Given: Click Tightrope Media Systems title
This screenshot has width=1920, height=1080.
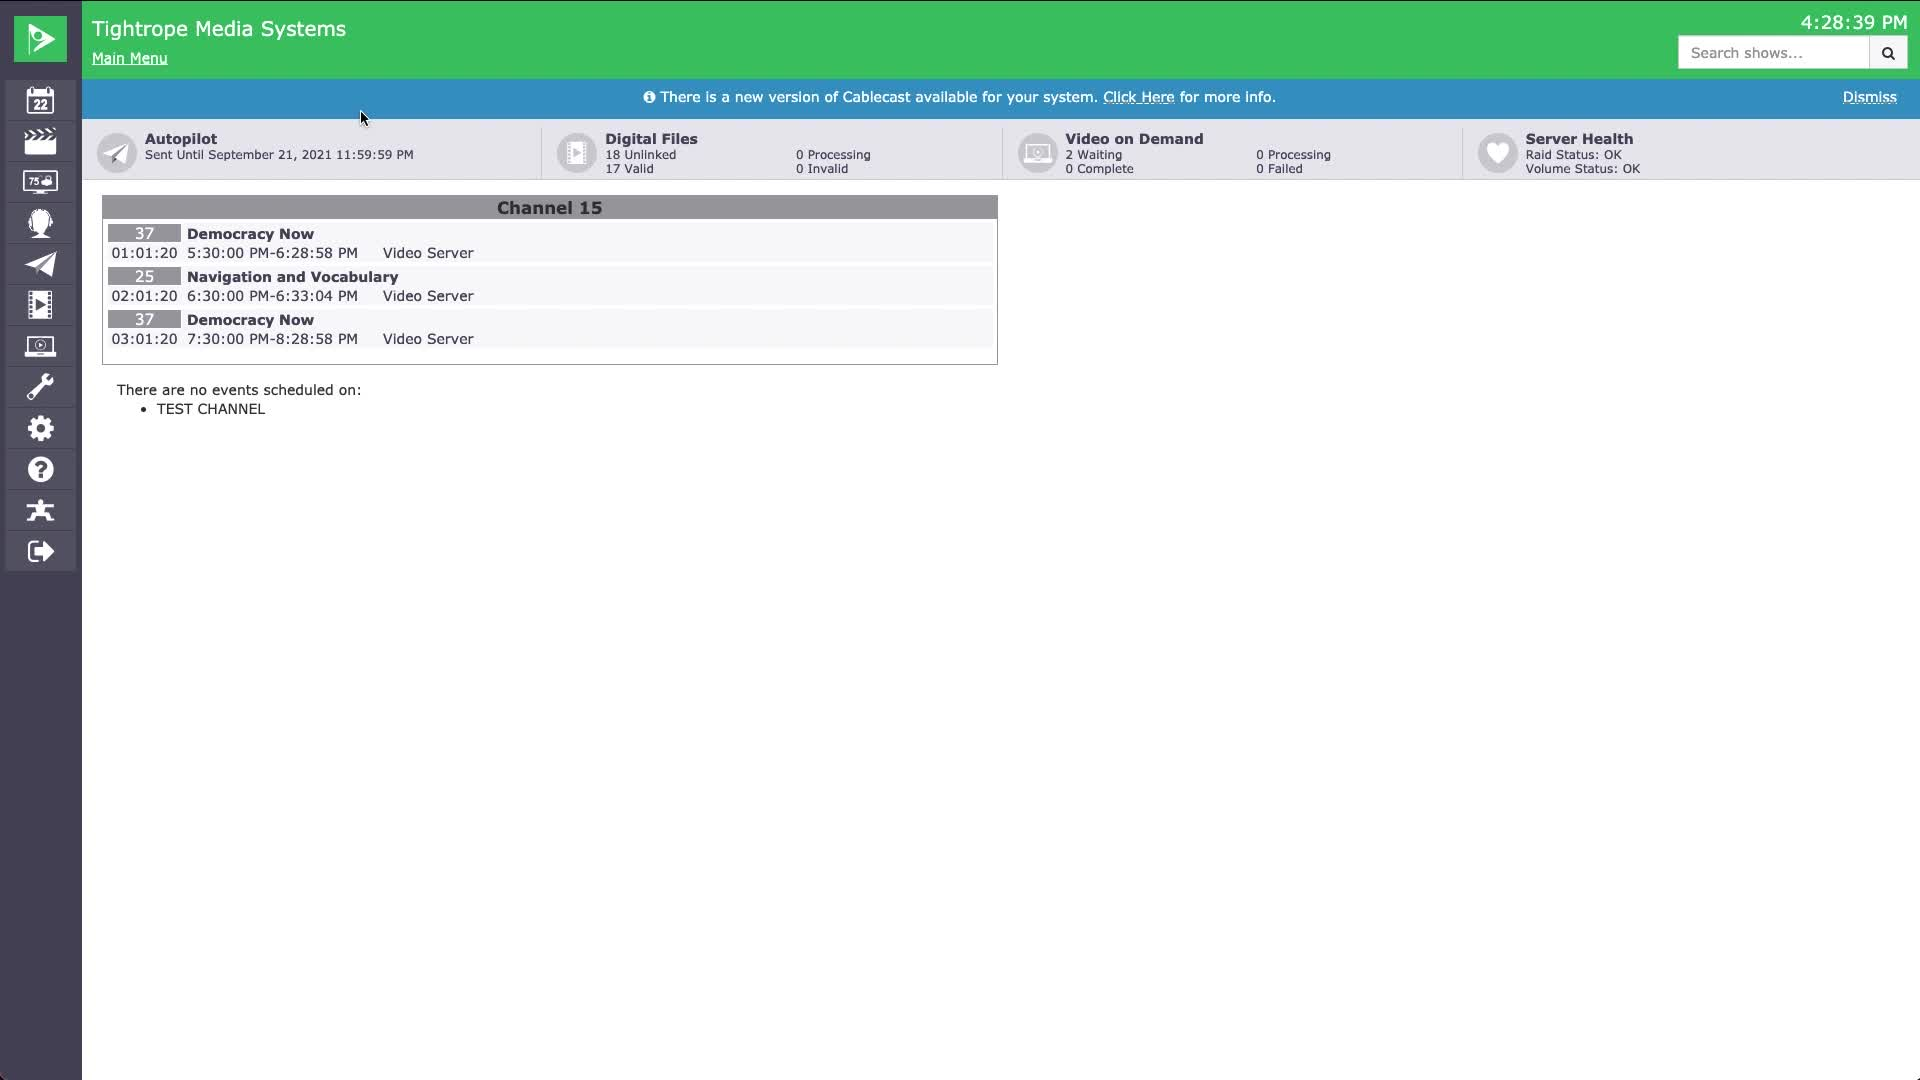Looking at the screenshot, I should tap(219, 29).
